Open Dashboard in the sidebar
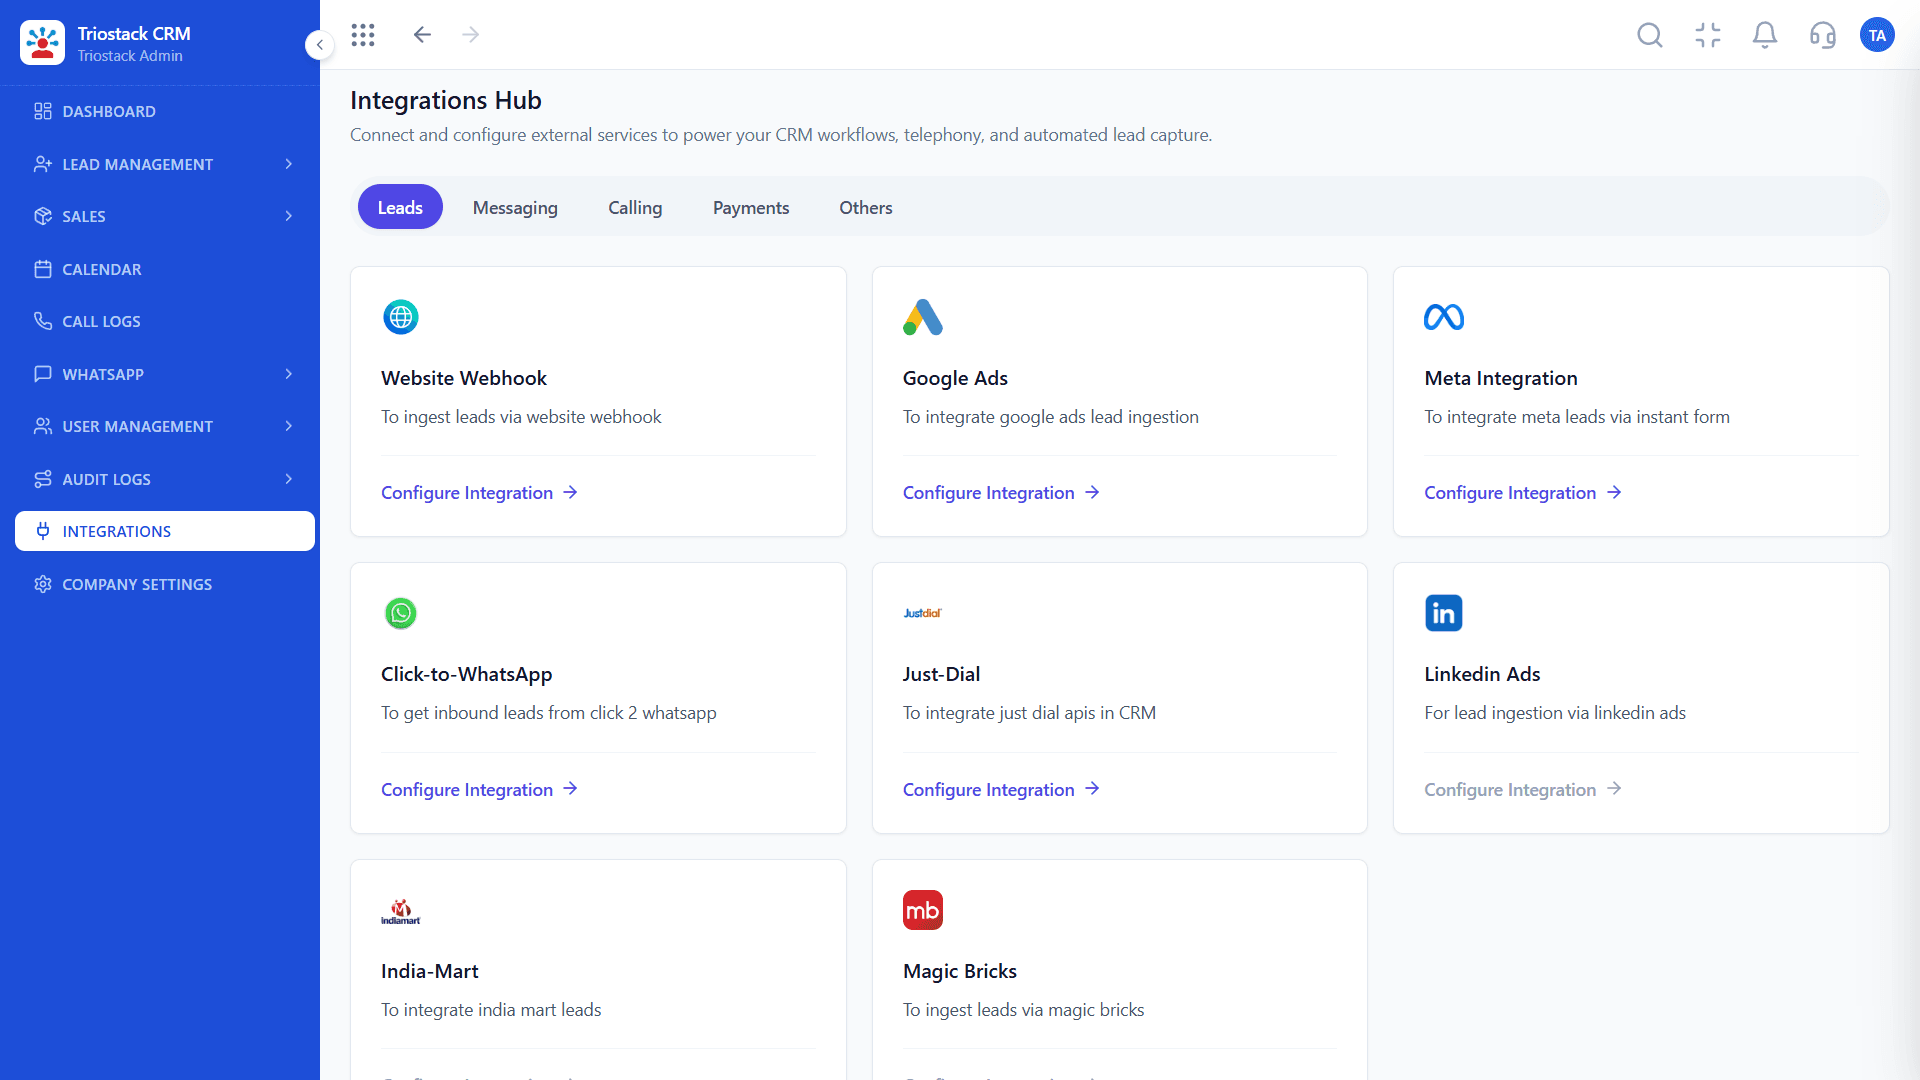This screenshot has width=1920, height=1080. [x=165, y=111]
